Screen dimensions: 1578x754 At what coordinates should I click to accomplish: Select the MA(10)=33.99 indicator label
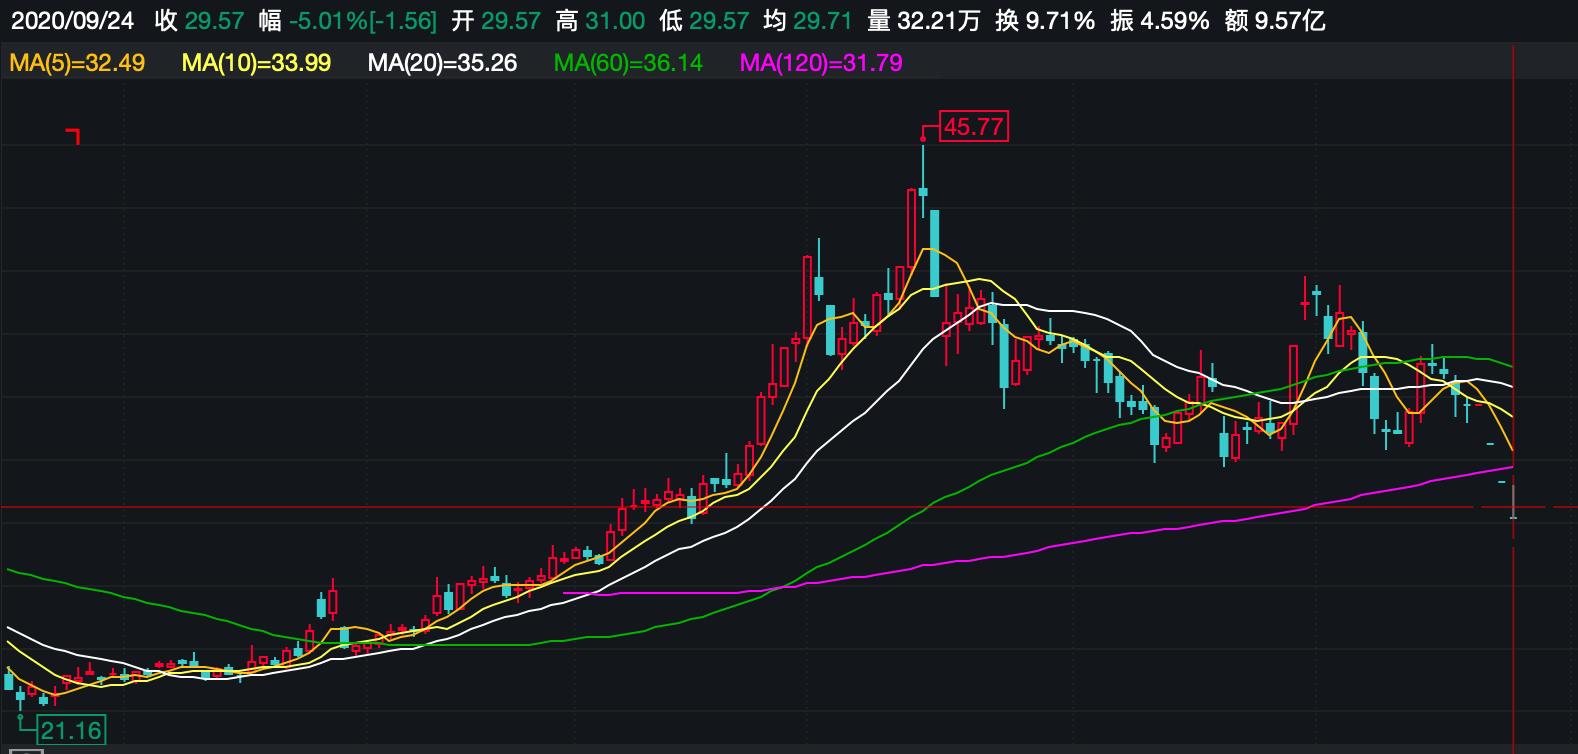click(256, 63)
